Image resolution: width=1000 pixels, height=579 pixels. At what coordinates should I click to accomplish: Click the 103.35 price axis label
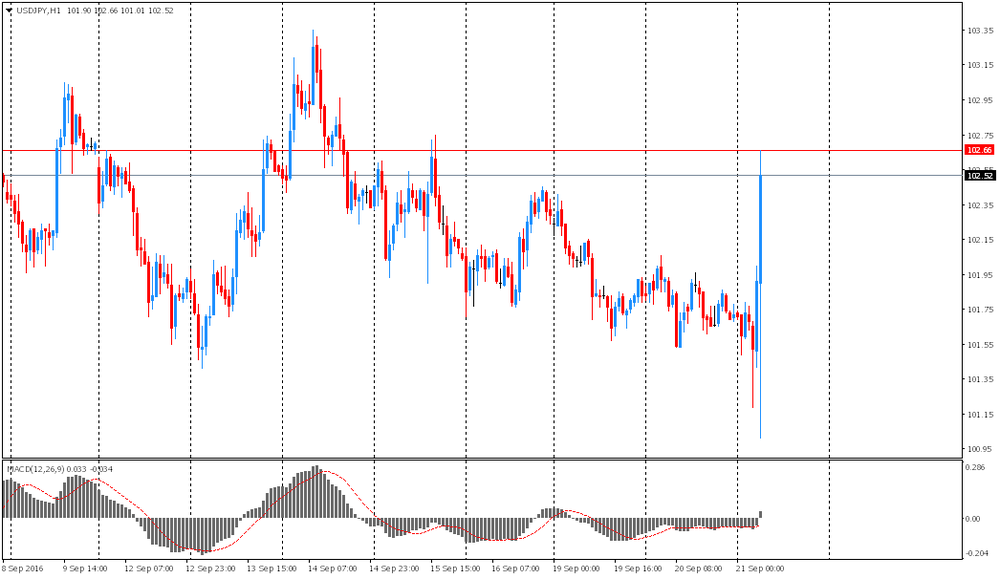(x=980, y=31)
